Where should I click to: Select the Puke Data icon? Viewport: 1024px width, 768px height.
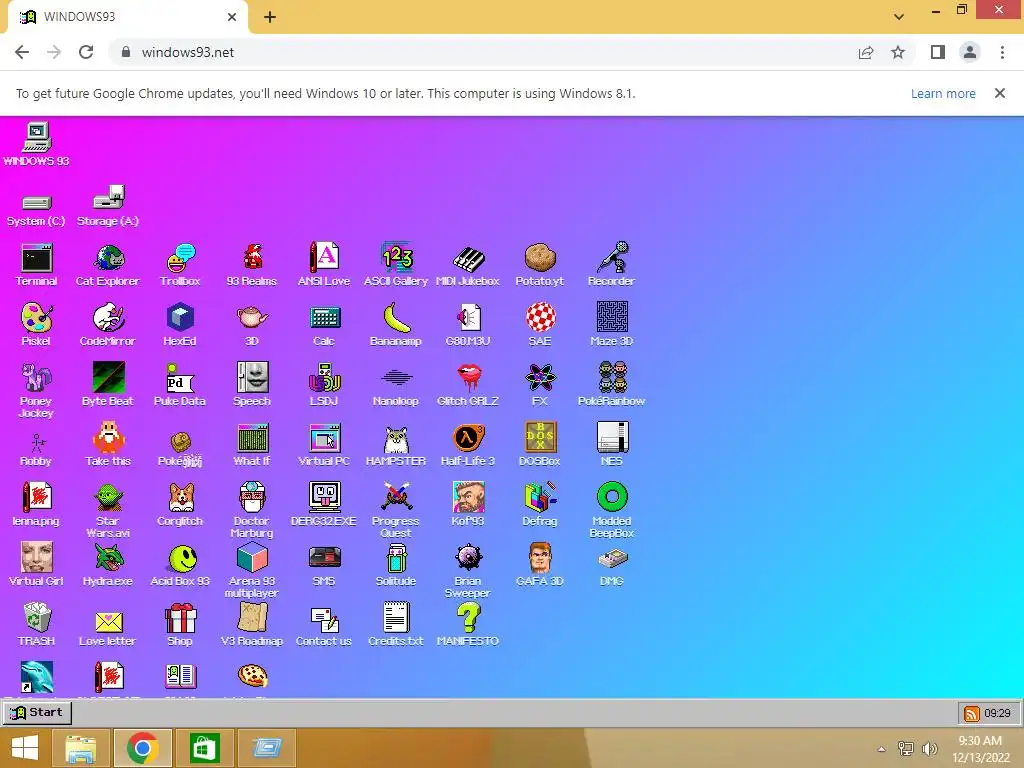(x=180, y=385)
